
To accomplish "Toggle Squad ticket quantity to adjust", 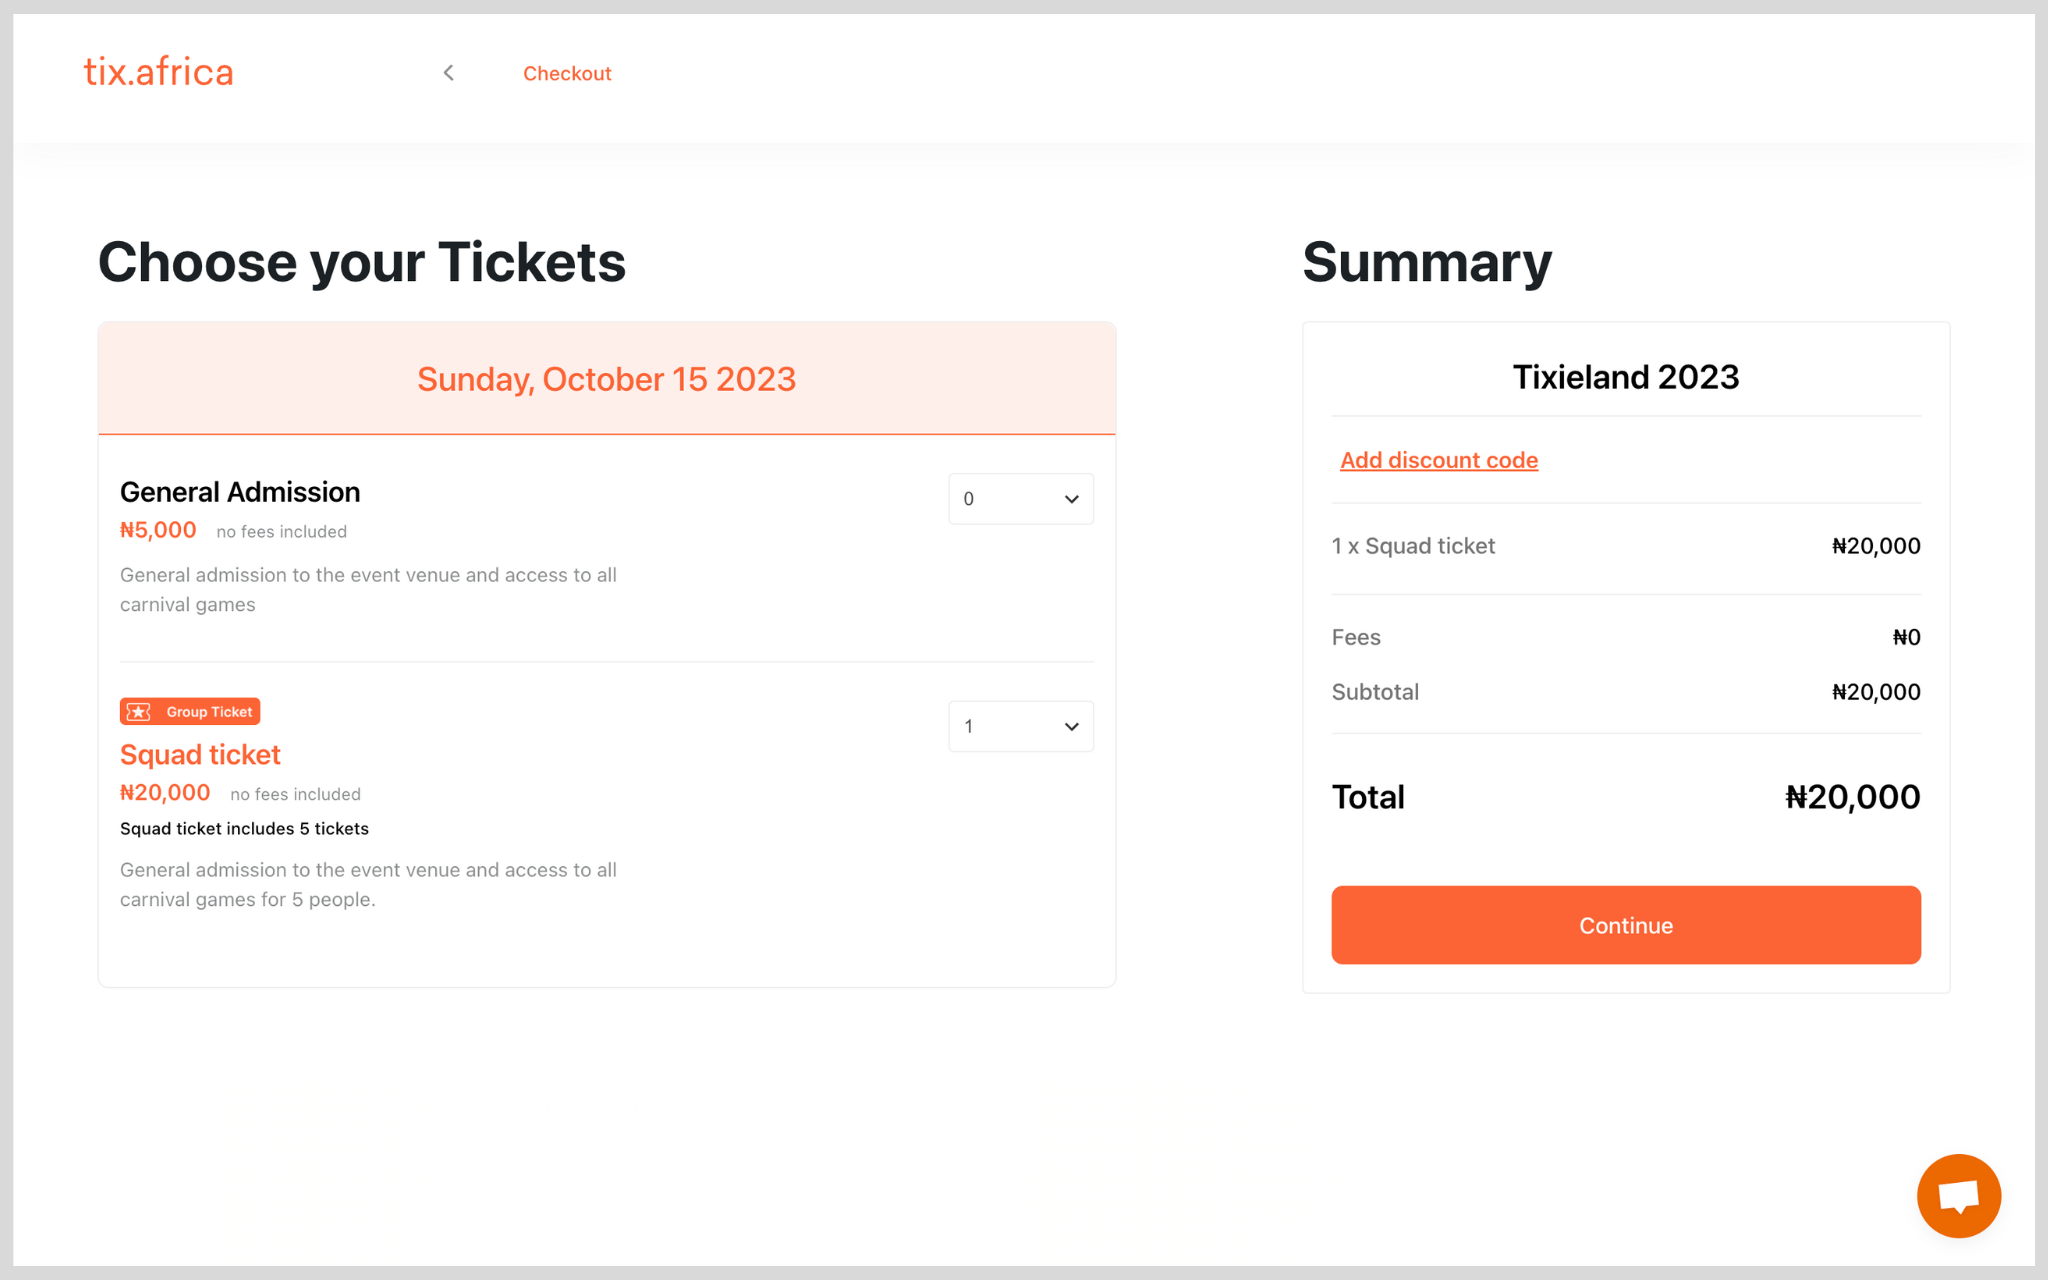I will [x=1019, y=724].
